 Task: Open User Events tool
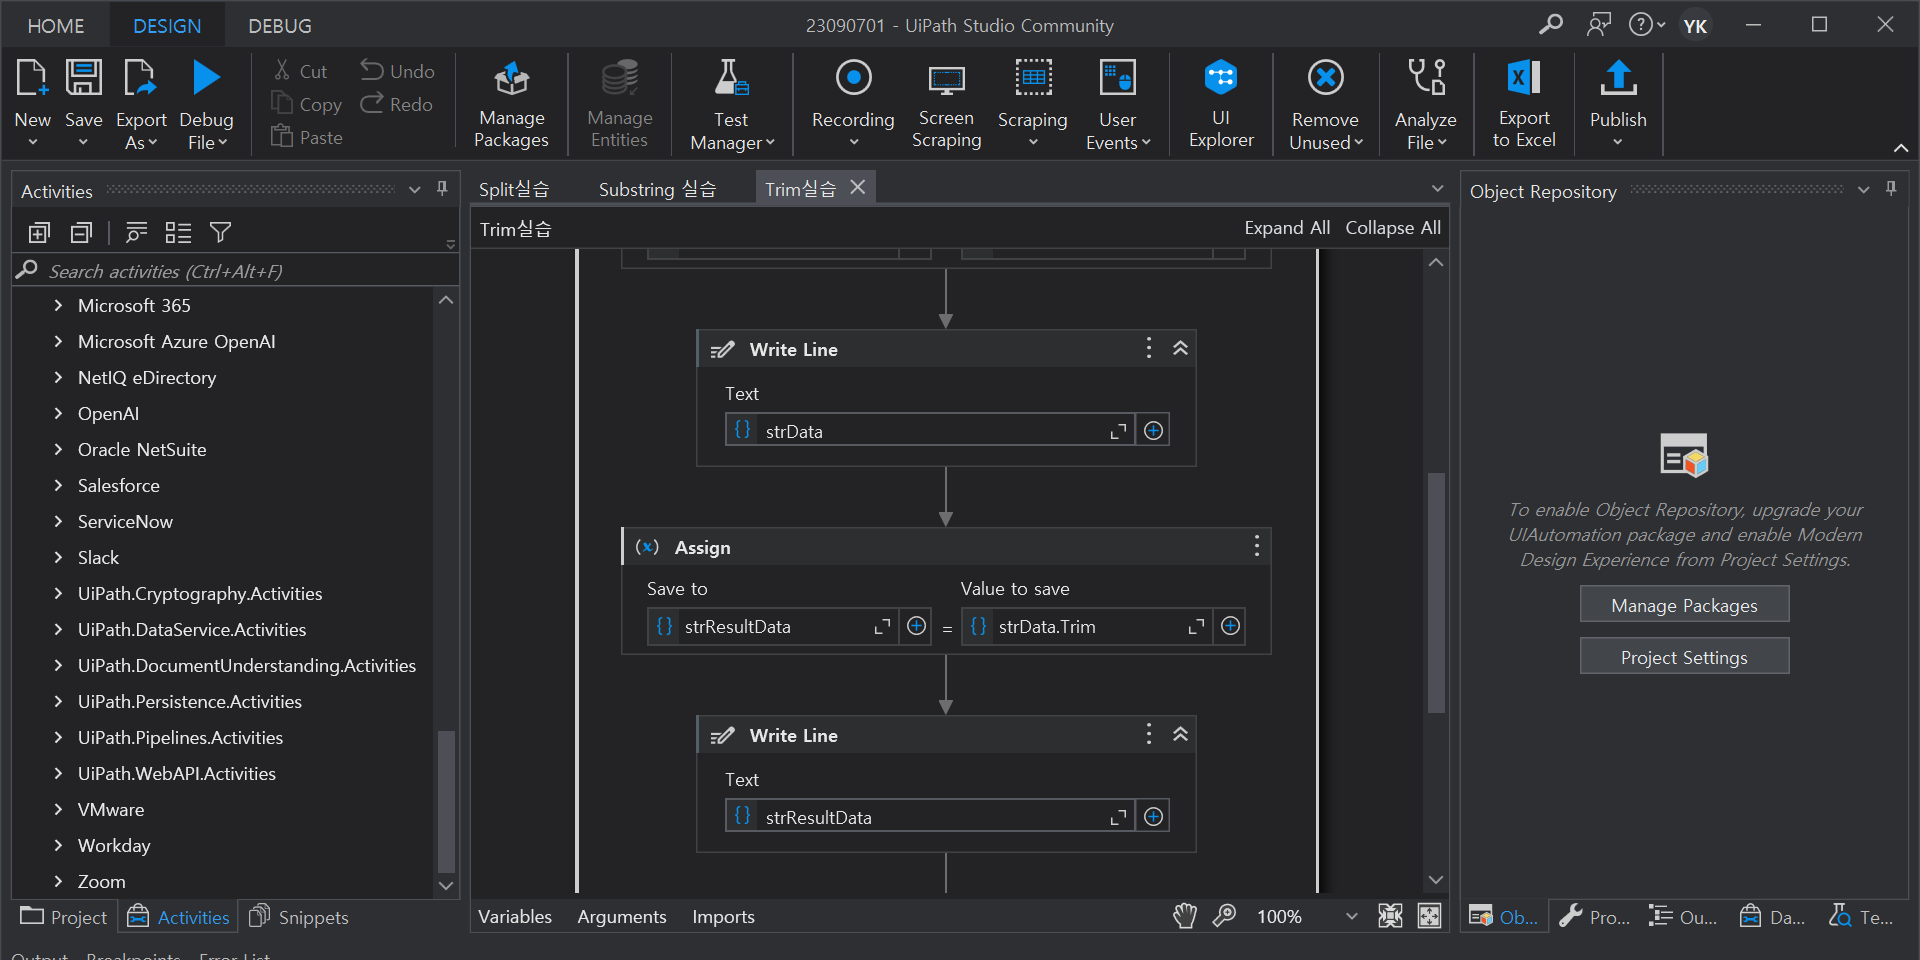click(x=1118, y=105)
